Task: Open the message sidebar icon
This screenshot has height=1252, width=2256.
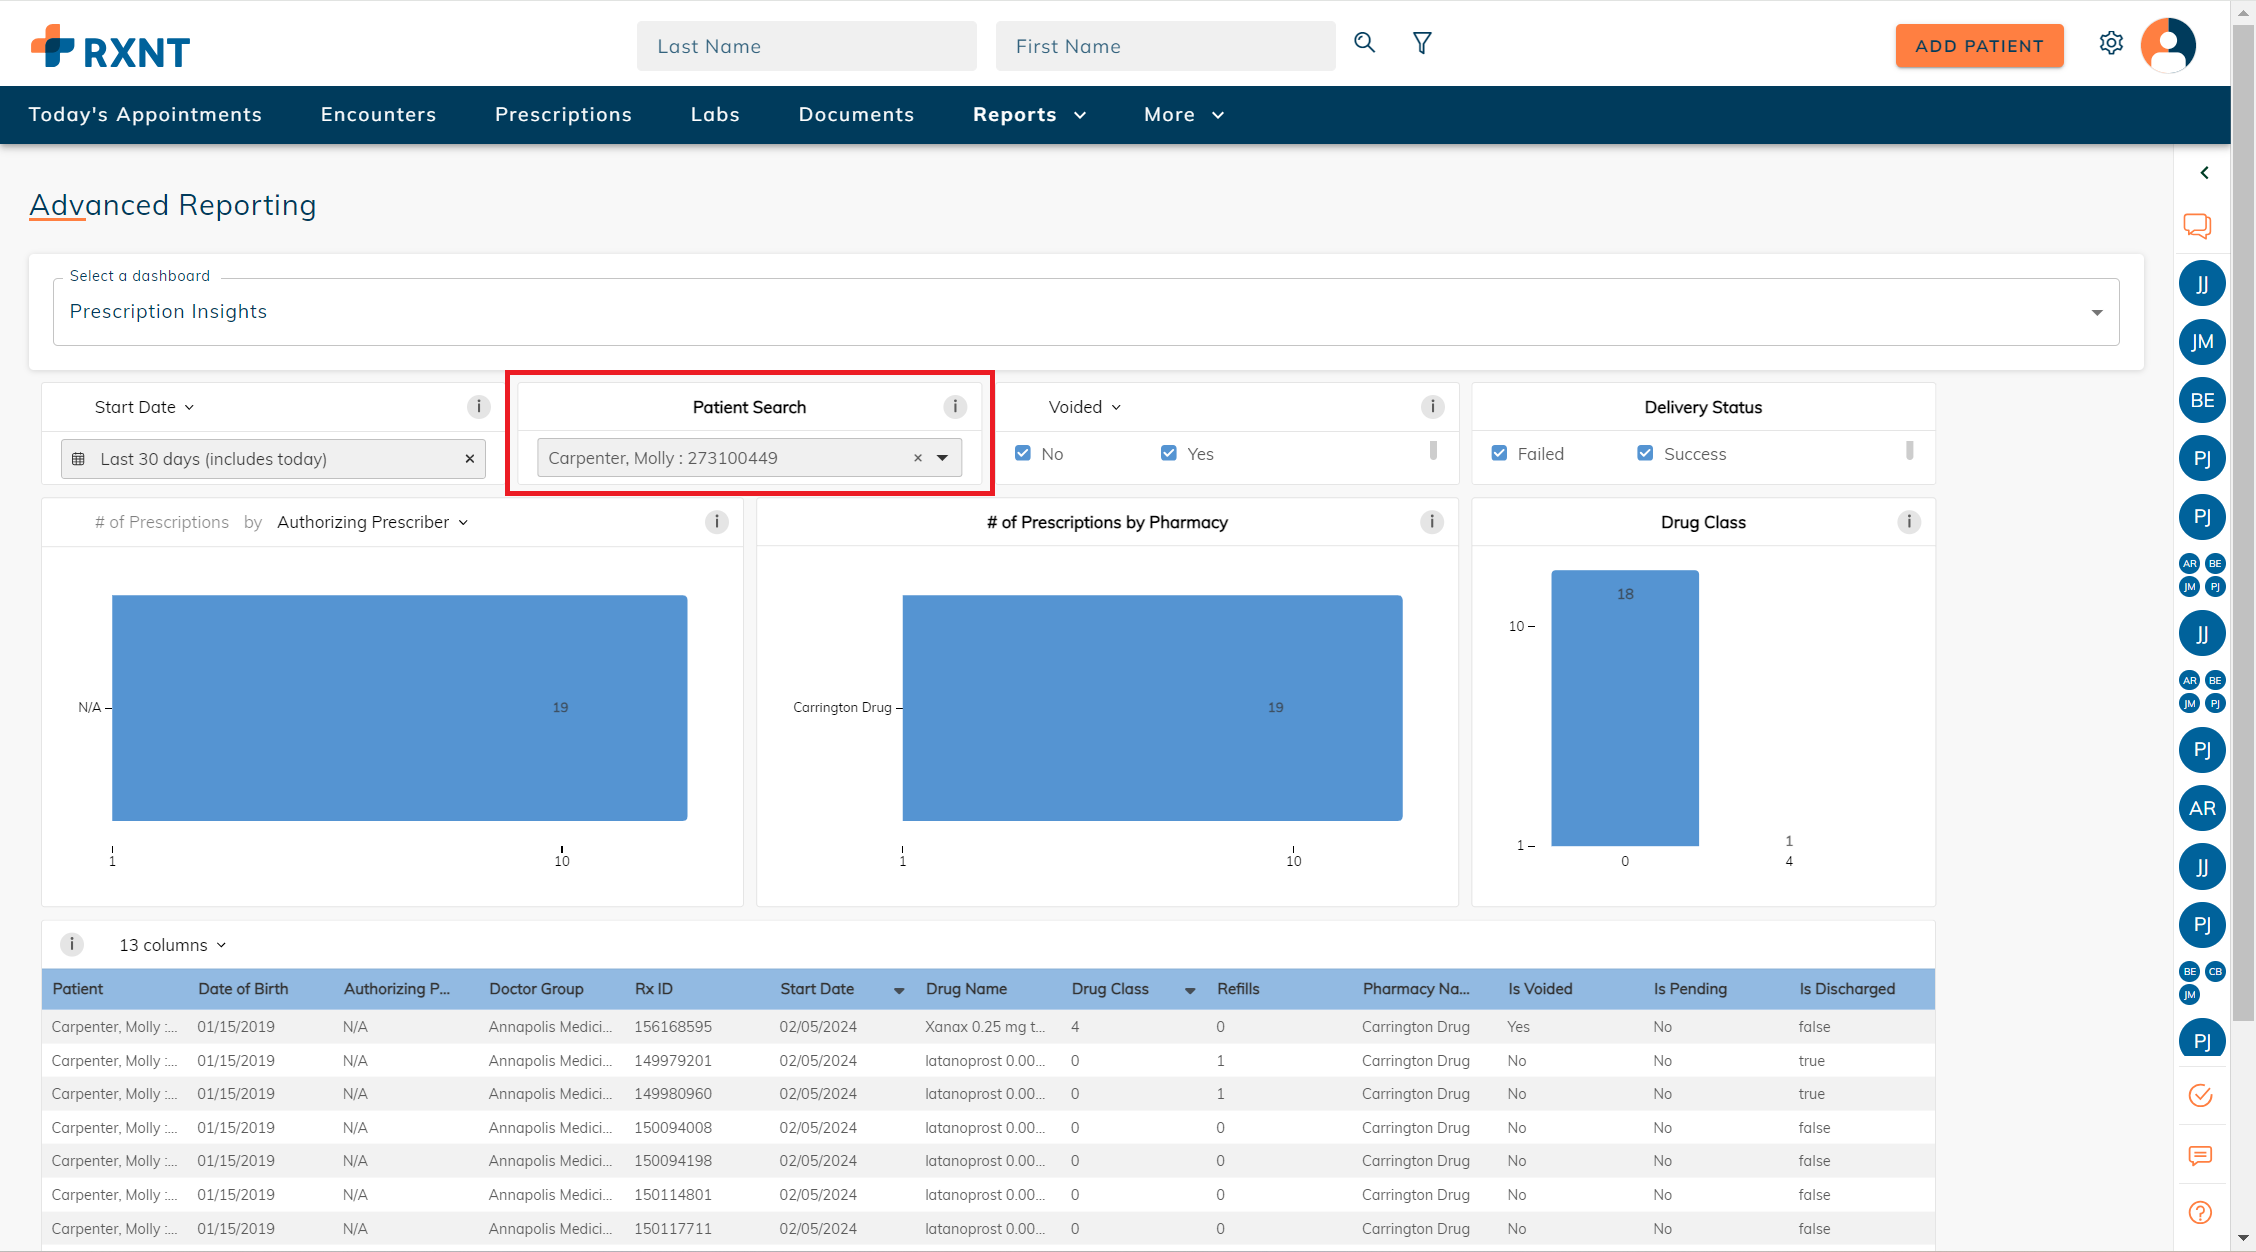Action: pyautogui.click(x=2200, y=1156)
